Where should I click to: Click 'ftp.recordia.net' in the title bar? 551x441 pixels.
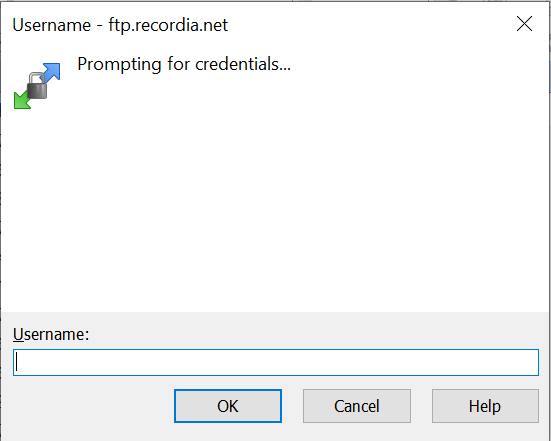[168, 25]
